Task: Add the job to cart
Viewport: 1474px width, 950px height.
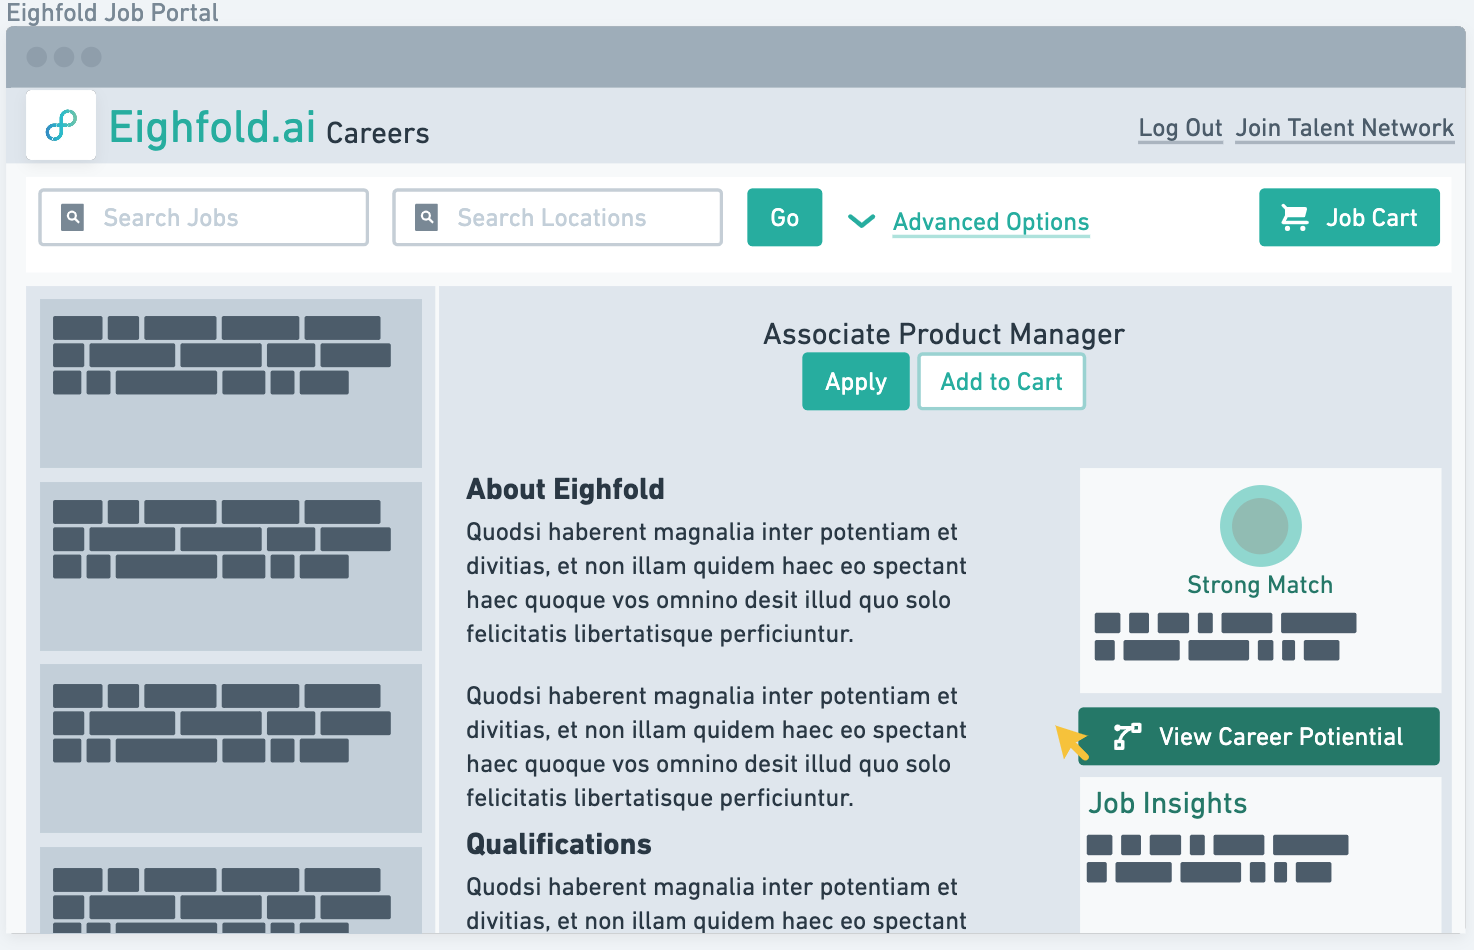Action: pyautogui.click(x=1001, y=382)
